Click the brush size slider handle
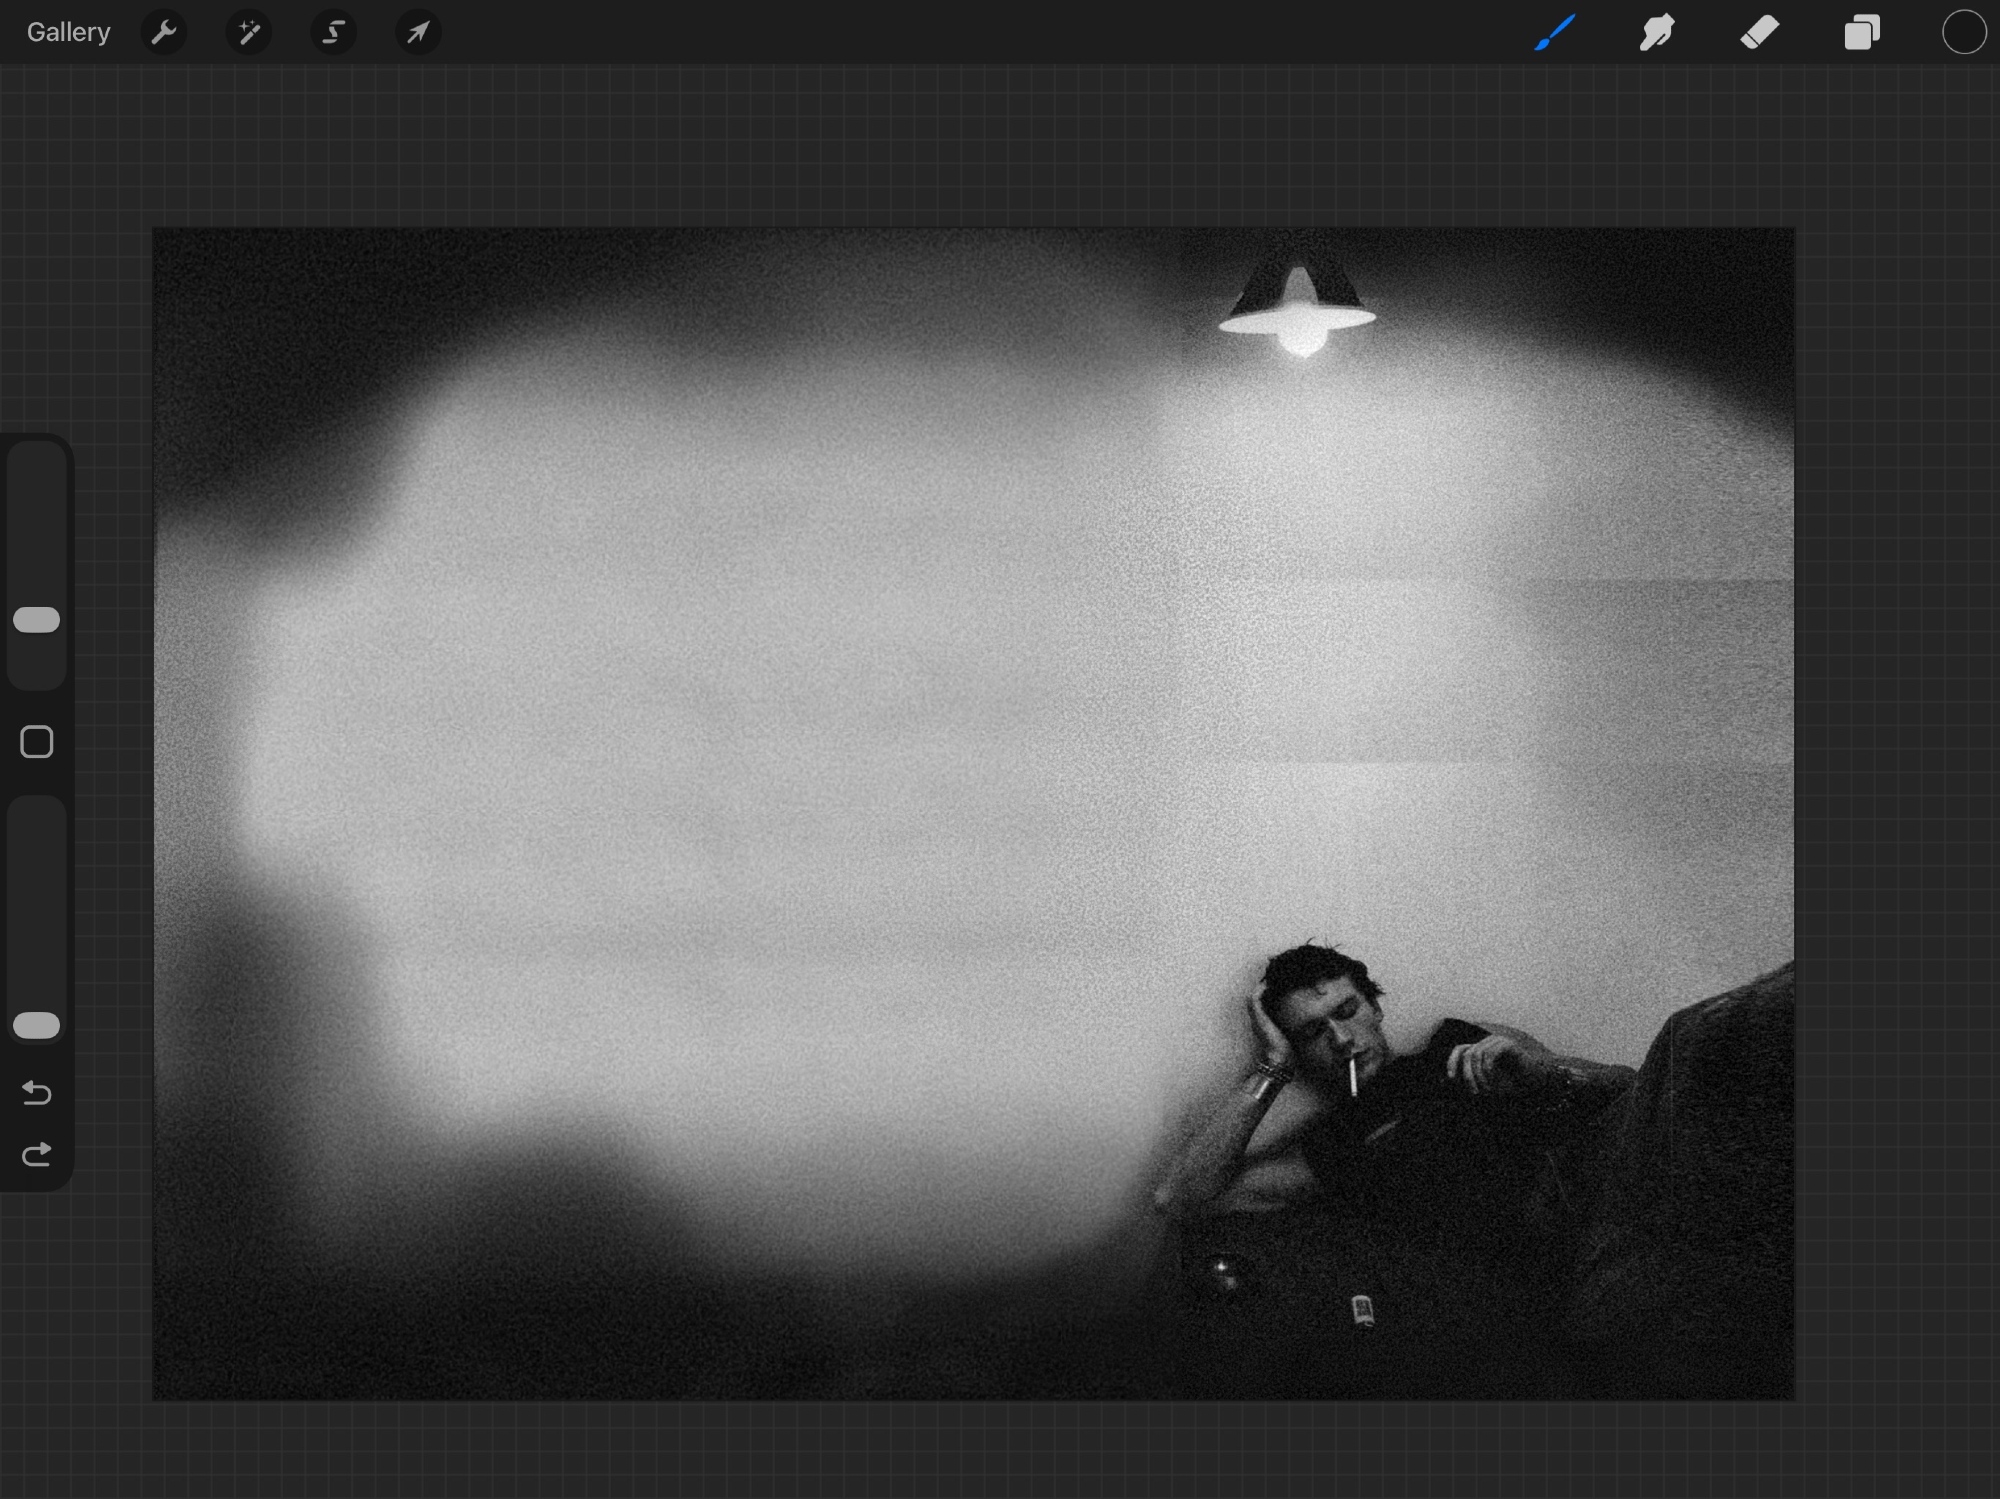 pos(37,620)
